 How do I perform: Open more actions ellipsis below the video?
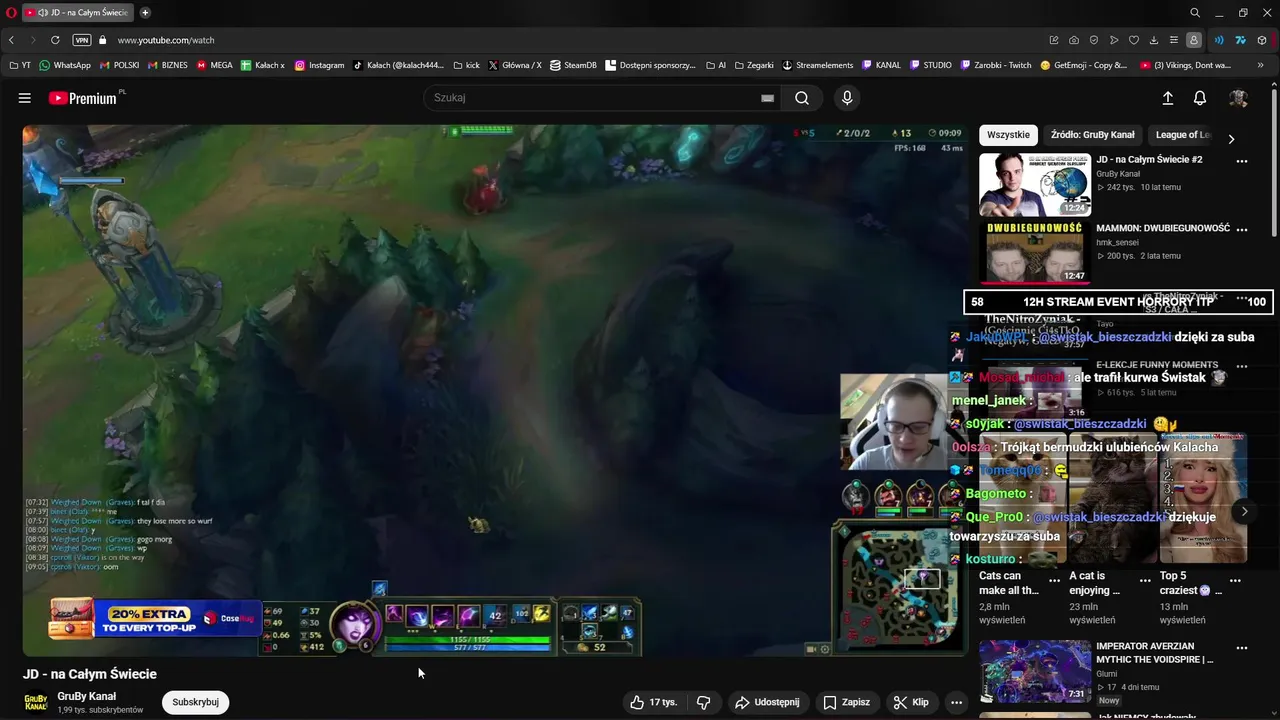coord(956,702)
